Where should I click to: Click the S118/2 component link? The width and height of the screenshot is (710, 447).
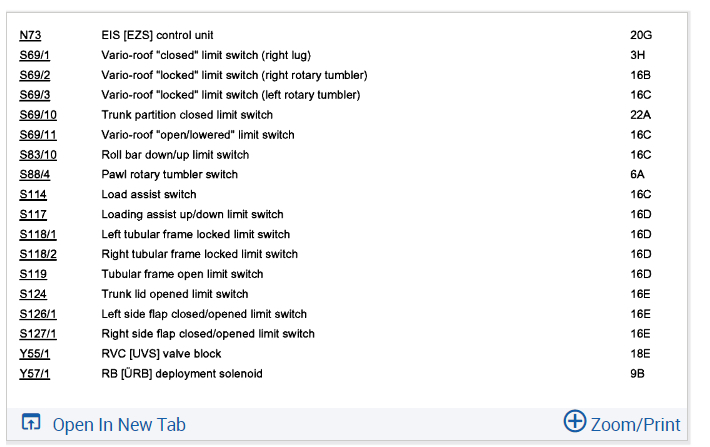coord(37,254)
